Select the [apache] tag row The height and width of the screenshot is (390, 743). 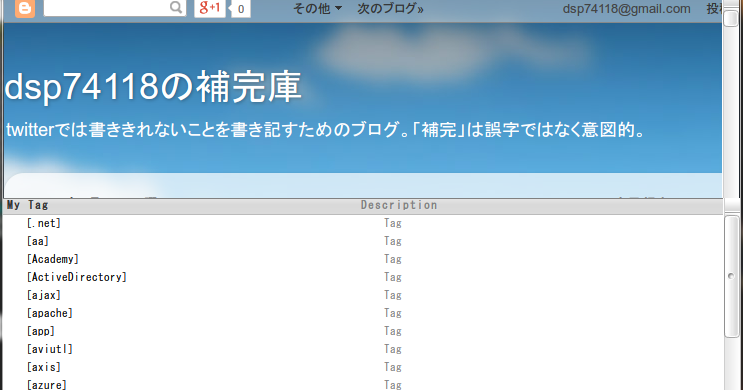pos(362,313)
